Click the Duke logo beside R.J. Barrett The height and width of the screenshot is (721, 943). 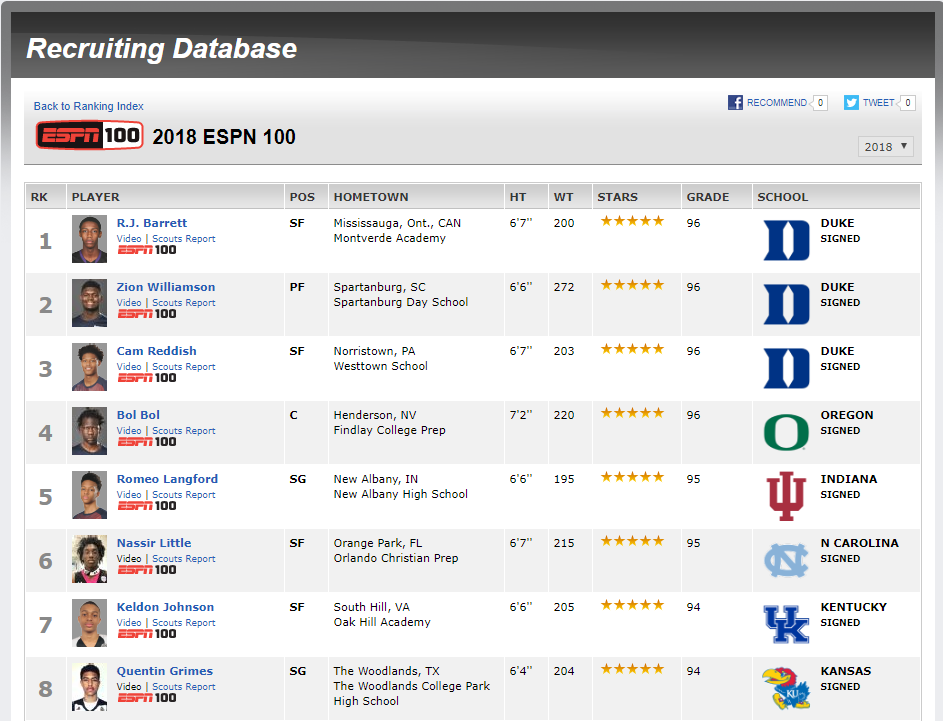tap(786, 240)
